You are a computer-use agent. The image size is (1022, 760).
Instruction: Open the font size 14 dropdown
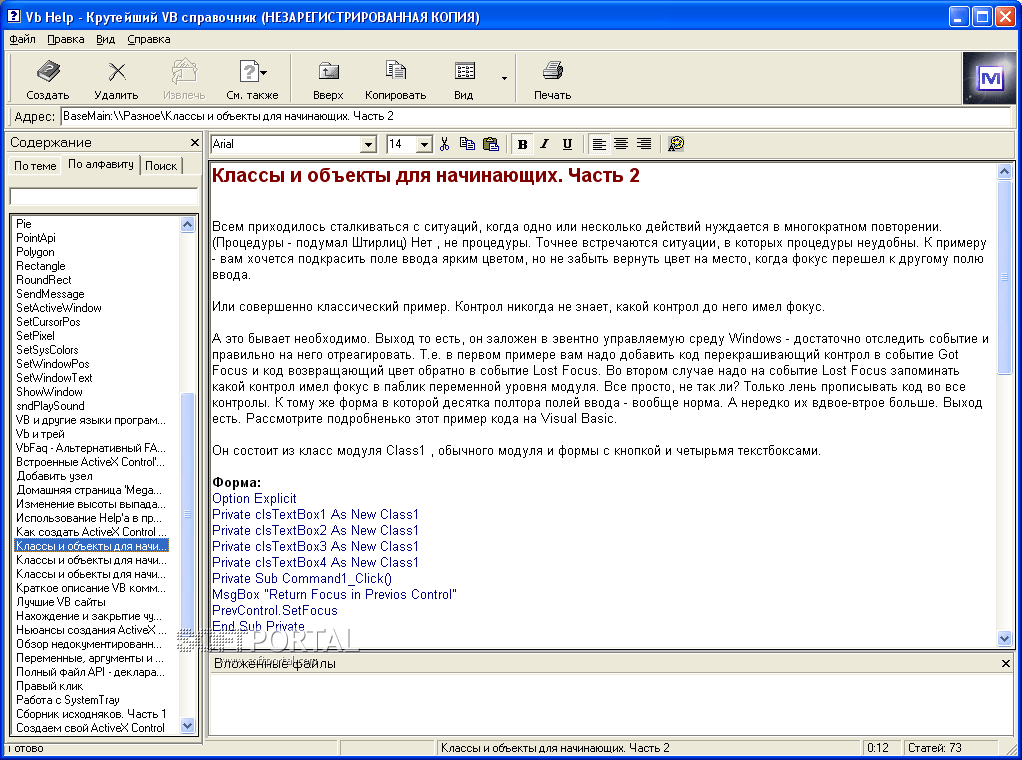coord(424,144)
